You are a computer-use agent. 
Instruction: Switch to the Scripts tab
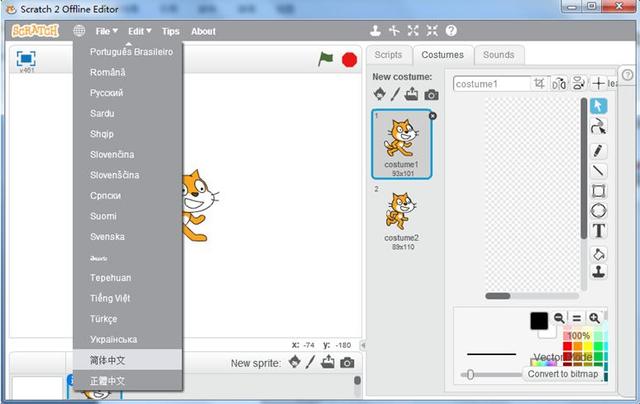388,55
